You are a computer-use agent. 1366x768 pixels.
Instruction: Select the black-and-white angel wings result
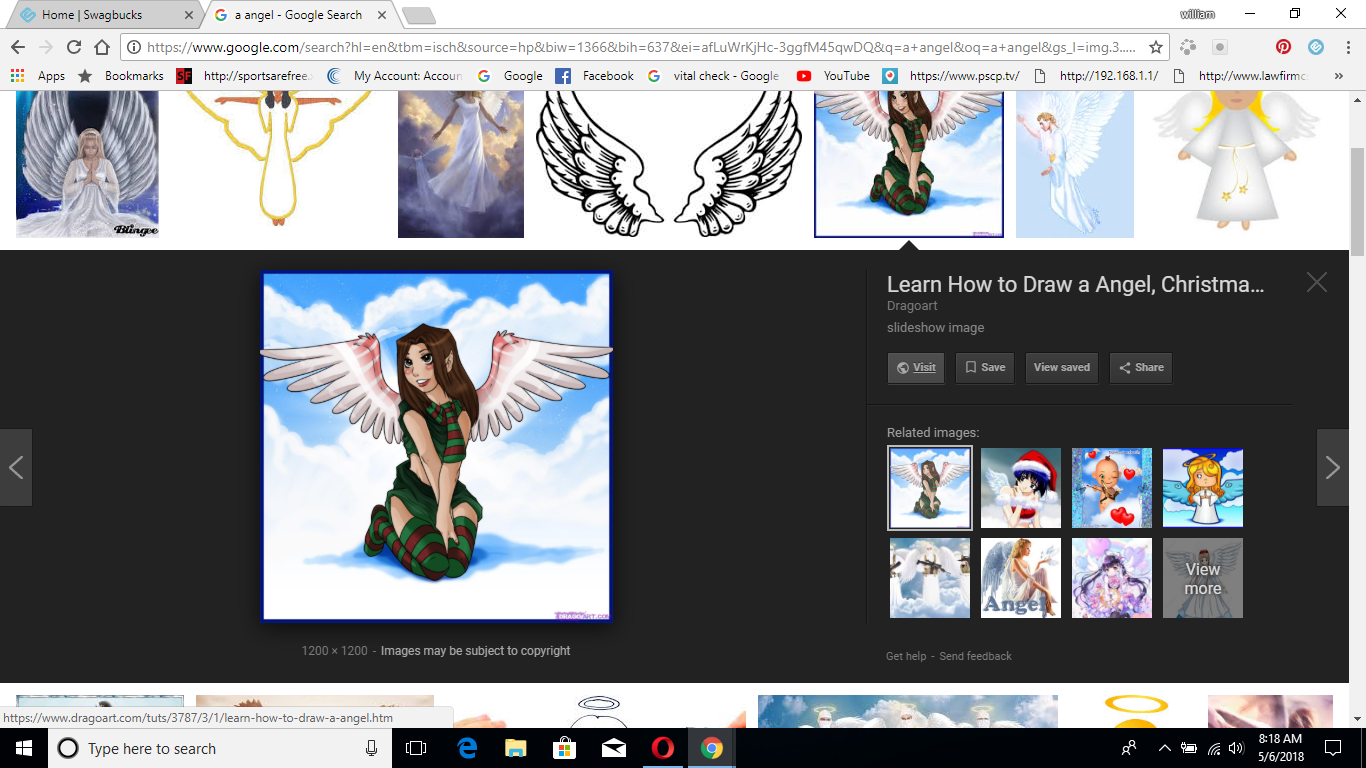pos(669,164)
